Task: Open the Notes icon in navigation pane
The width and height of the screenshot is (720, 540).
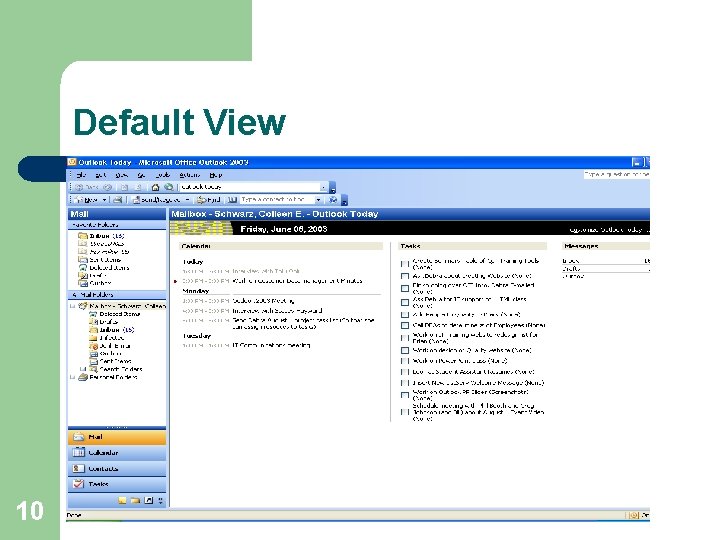Action: pyautogui.click(x=122, y=501)
